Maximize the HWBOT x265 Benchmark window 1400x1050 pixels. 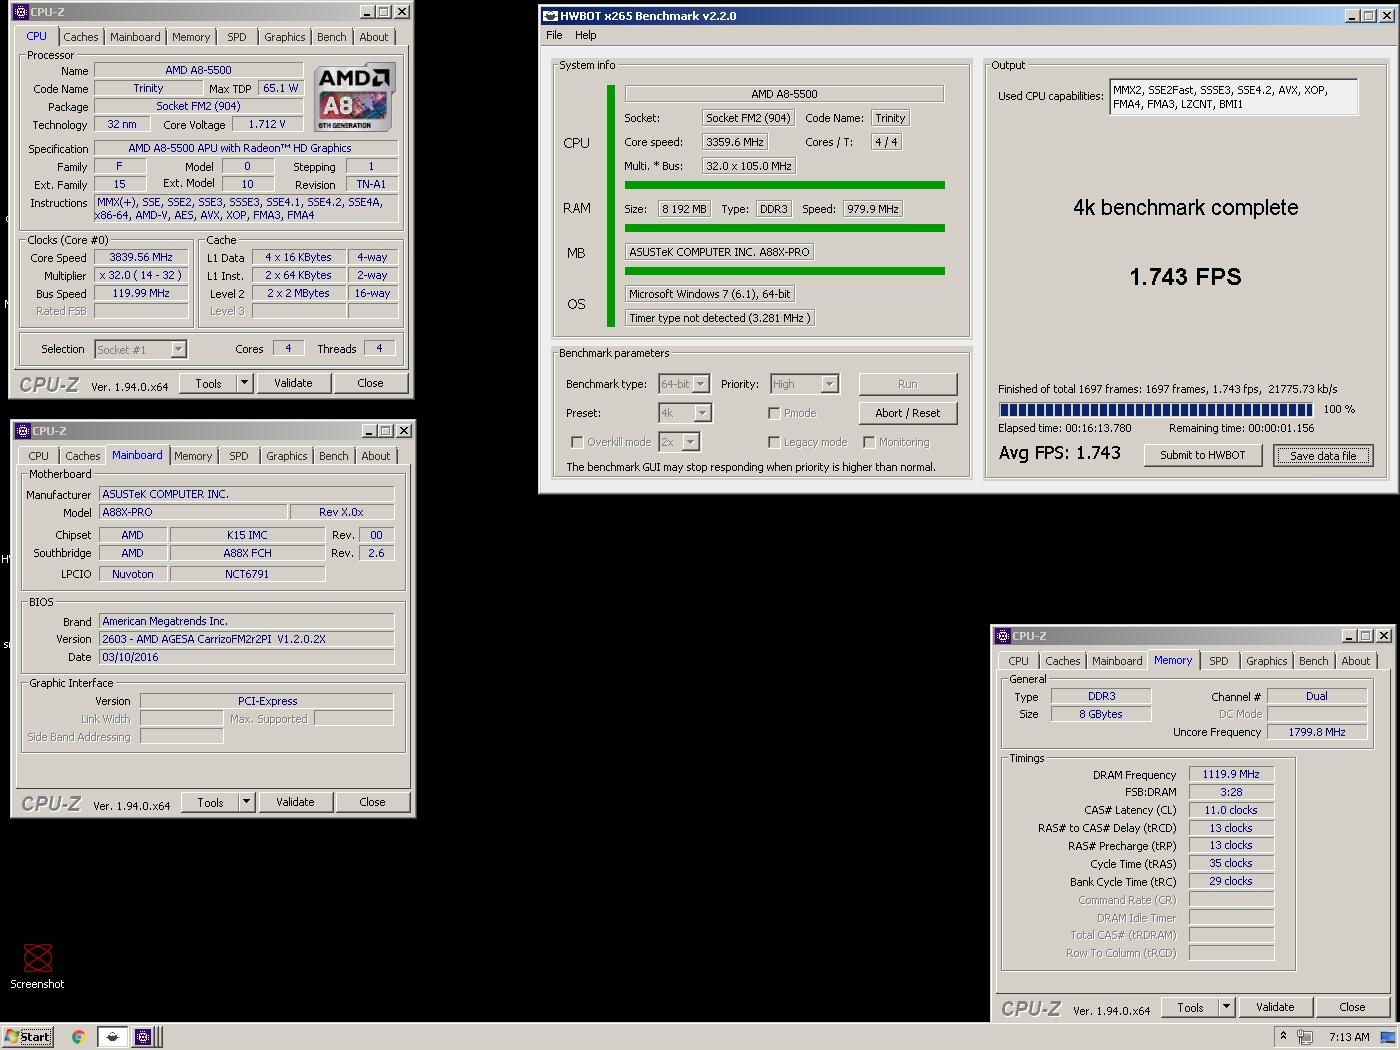click(x=1368, y=16)
